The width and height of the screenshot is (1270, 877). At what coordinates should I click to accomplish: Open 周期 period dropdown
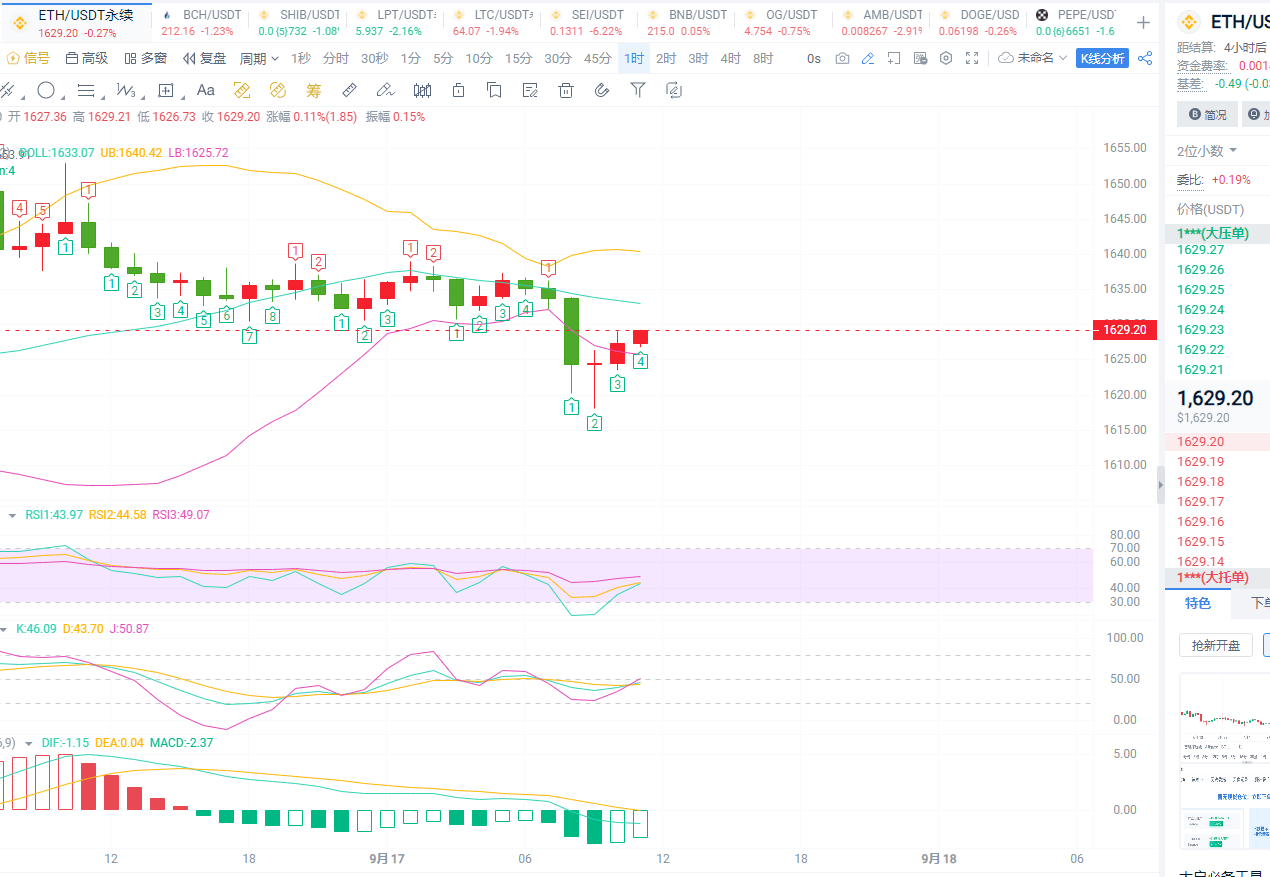click(260, 58)
